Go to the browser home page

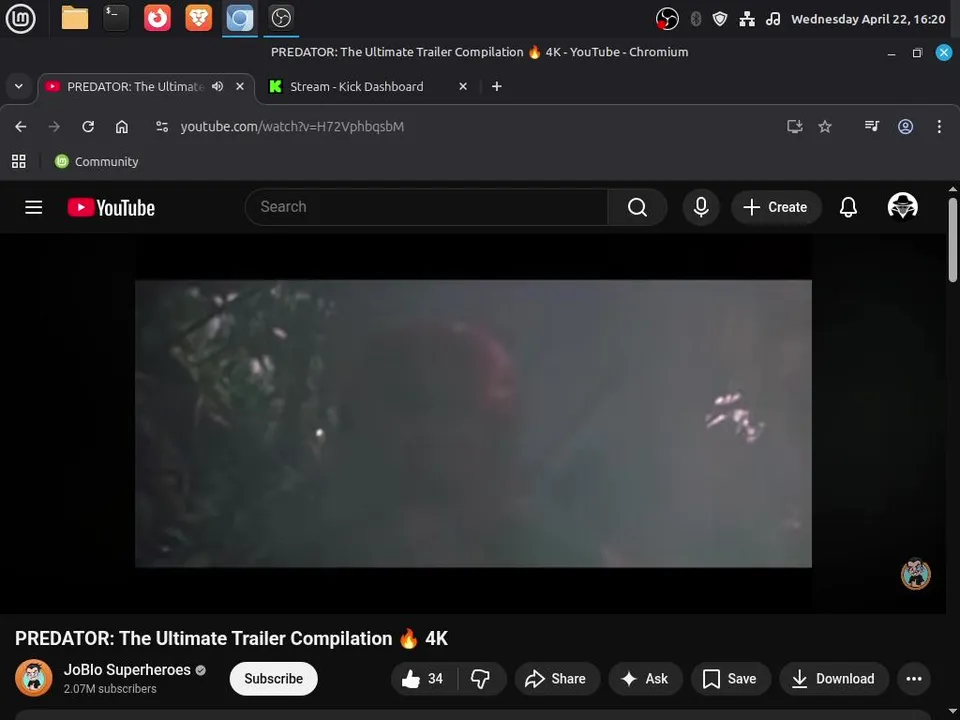pos(122,127)
